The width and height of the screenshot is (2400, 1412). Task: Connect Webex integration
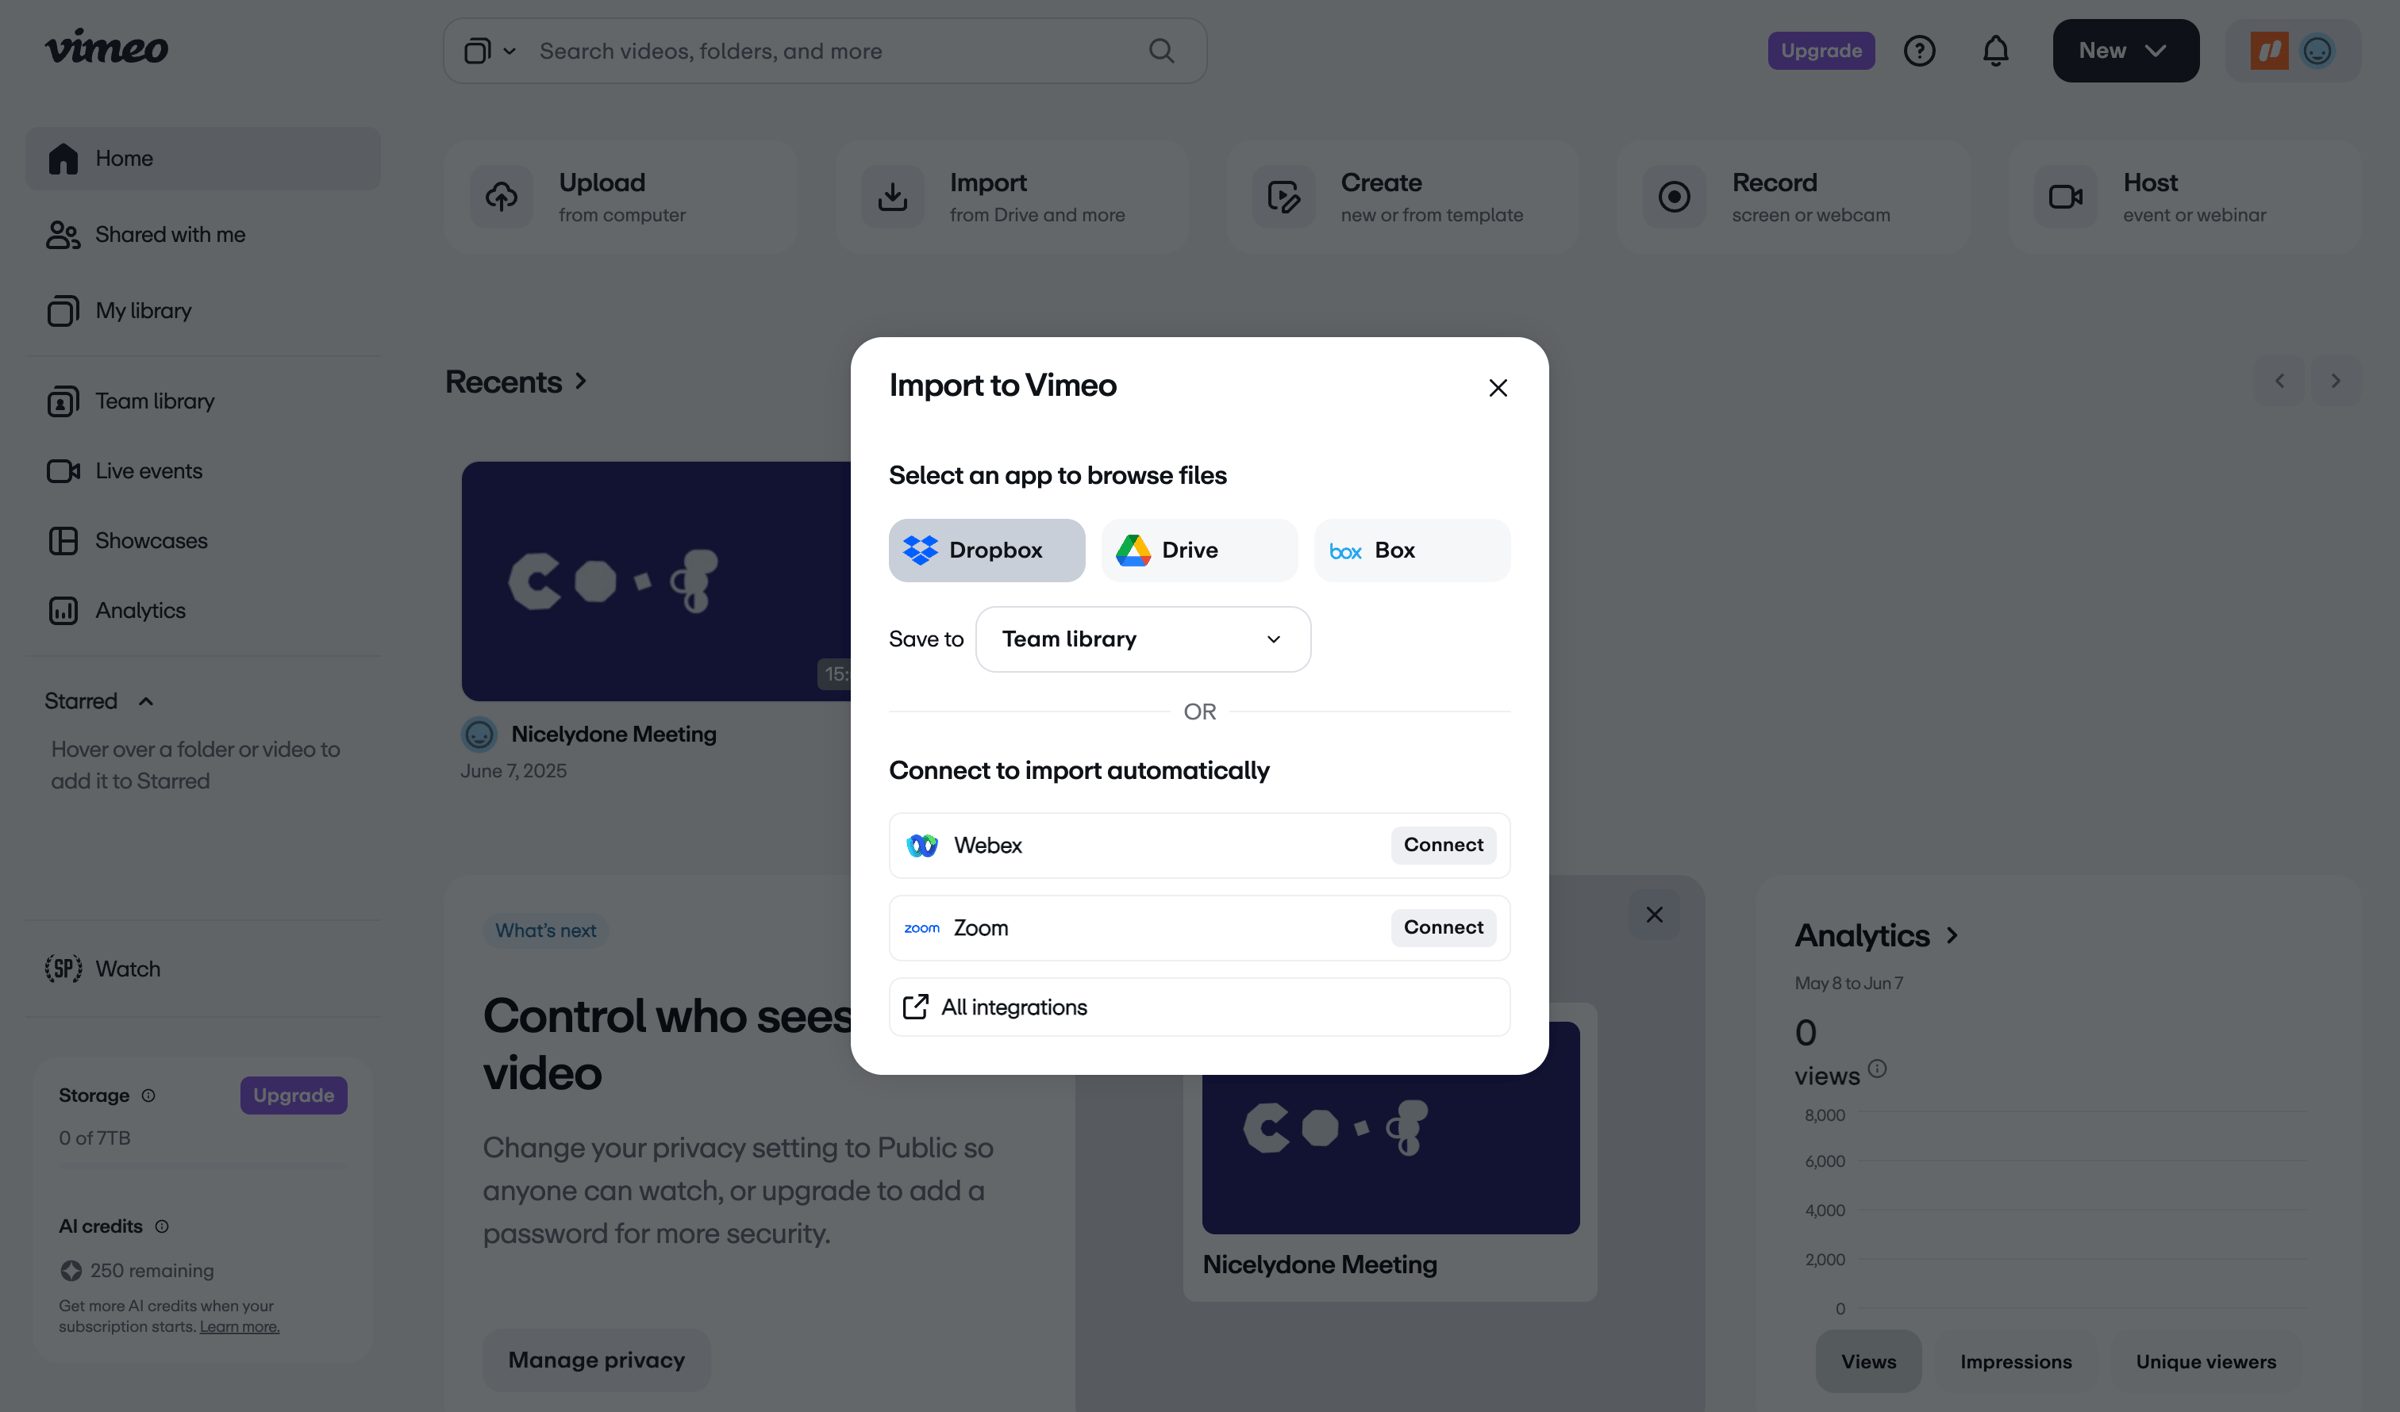point(1443,845)
